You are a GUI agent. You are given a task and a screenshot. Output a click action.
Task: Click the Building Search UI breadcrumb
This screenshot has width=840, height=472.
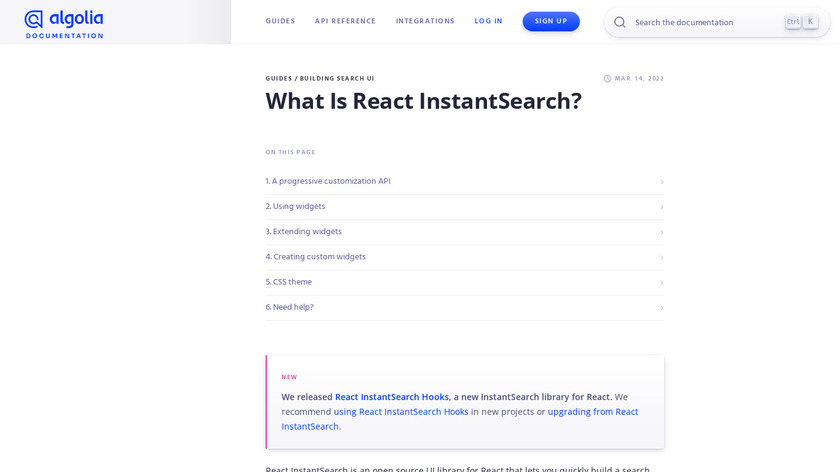(x=336, y=78)
